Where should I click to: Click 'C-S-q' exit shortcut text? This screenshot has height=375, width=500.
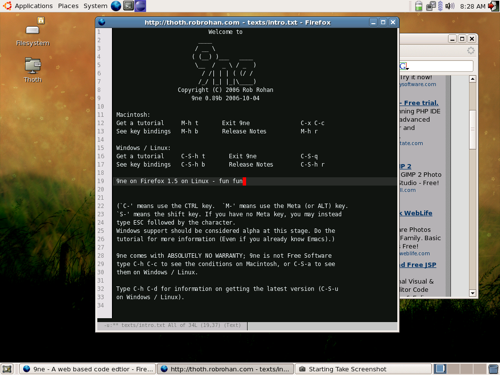309,156
